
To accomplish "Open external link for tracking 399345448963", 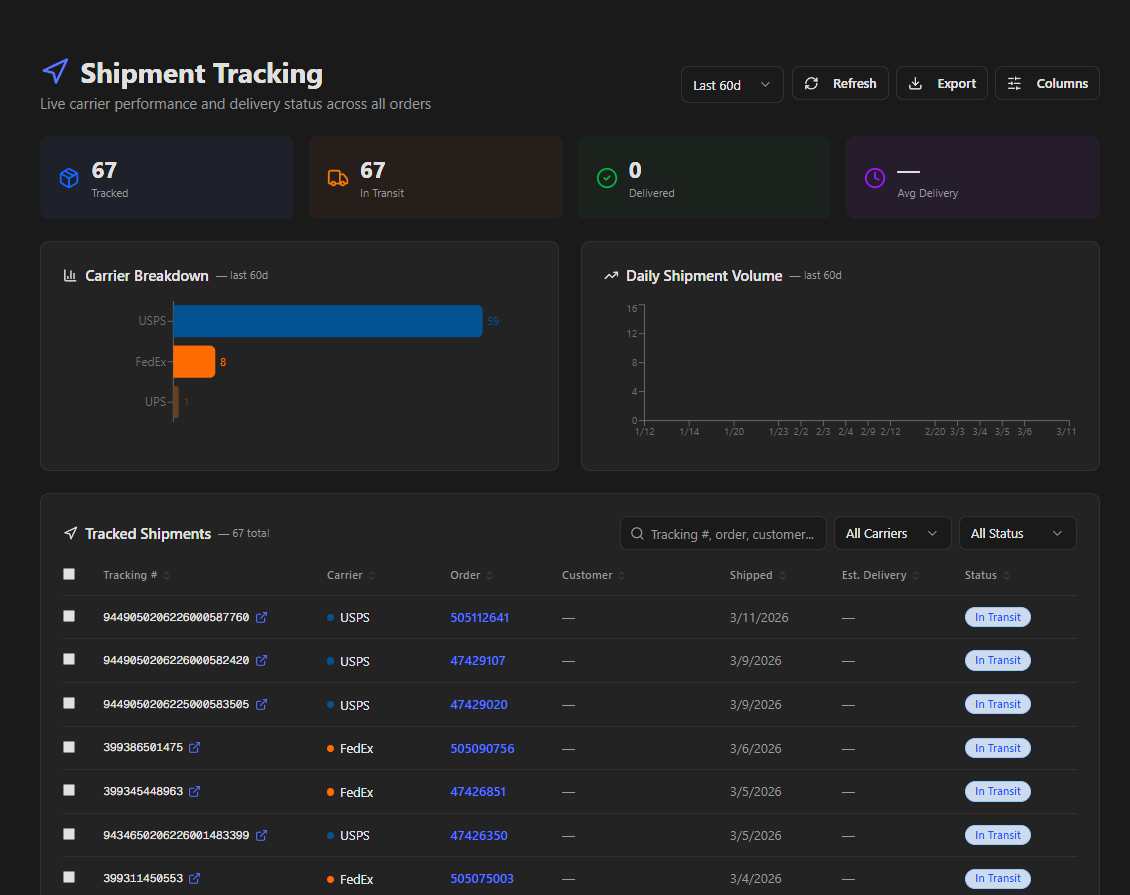I will coord(195,792).
